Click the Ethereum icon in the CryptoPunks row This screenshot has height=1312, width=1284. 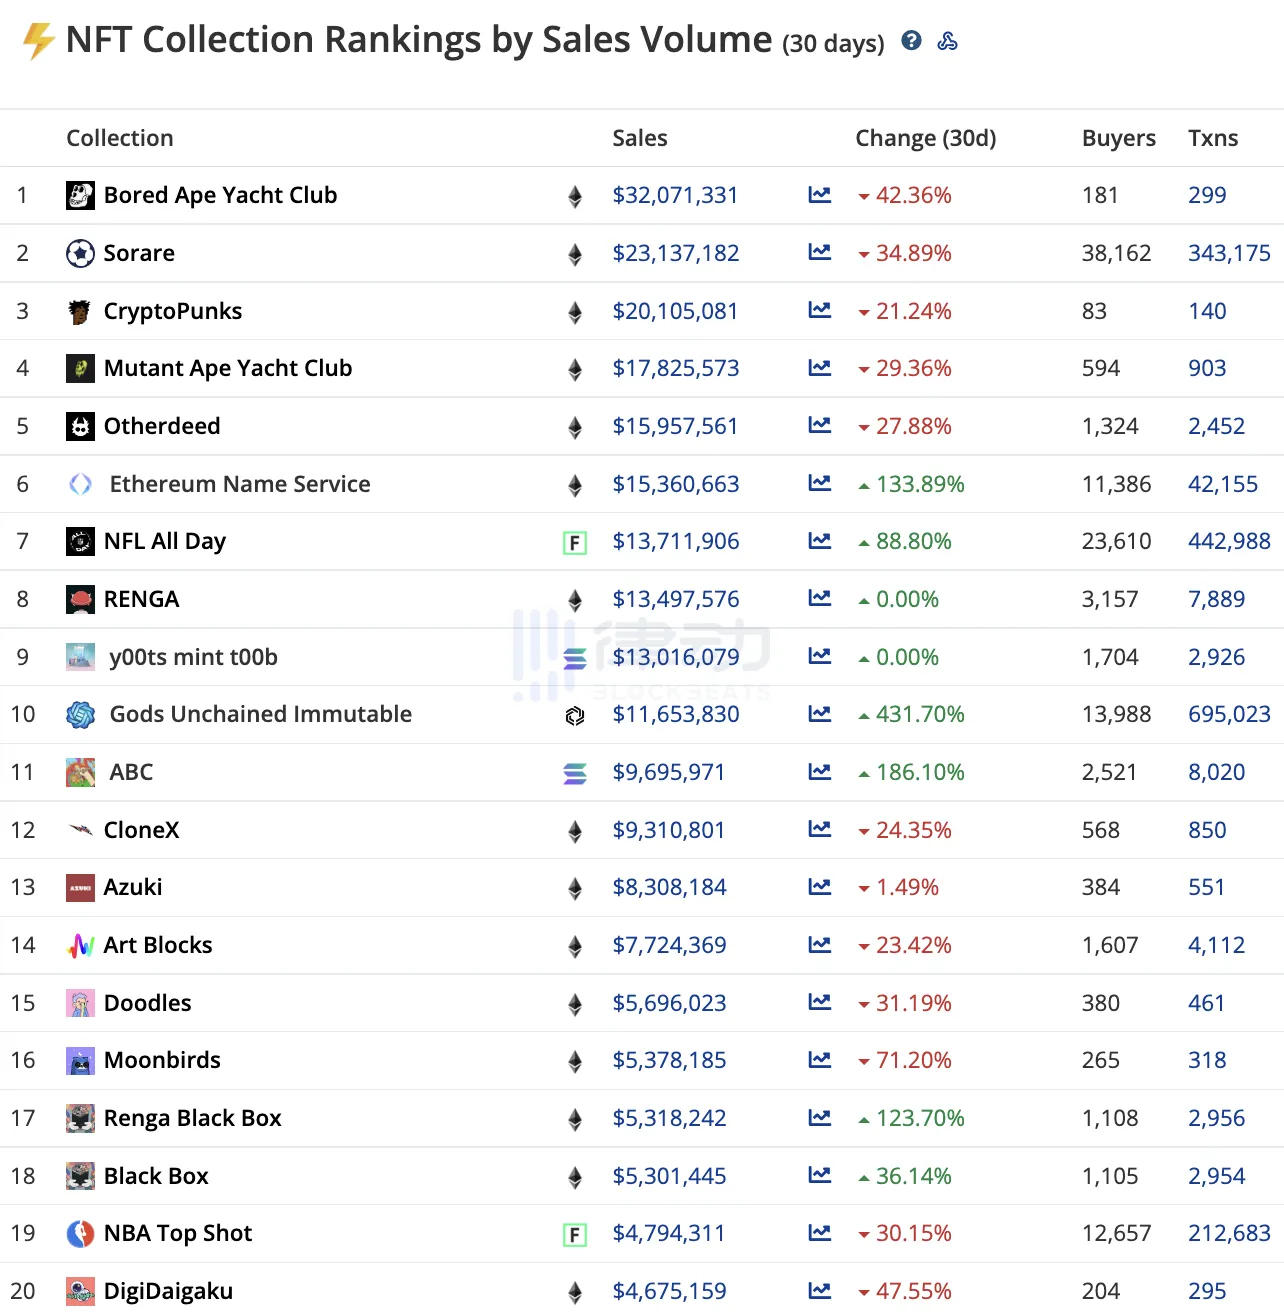click(575, 312)
